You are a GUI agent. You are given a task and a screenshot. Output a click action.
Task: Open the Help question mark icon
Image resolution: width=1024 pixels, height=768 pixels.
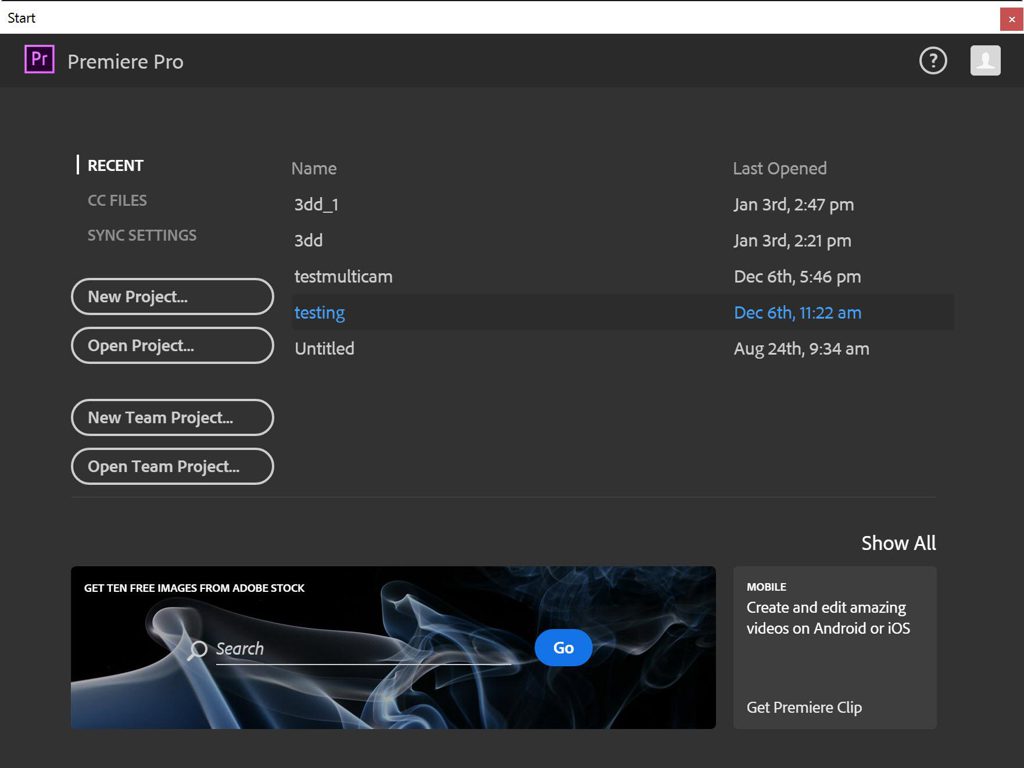point(933,61)
